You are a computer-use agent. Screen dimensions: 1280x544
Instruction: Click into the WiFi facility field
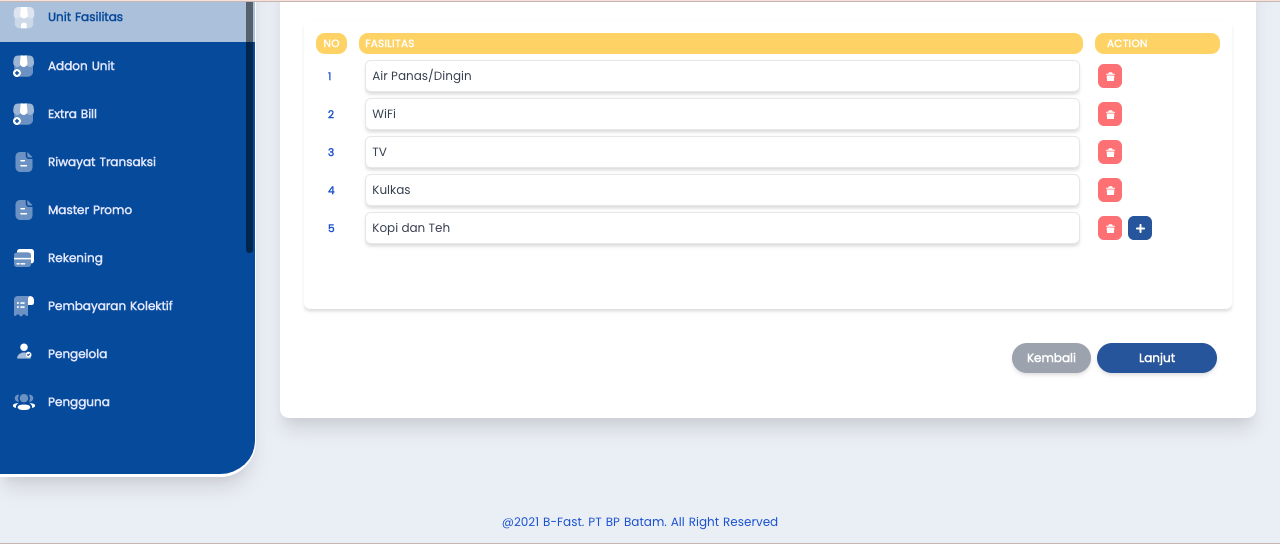(x=721, y=114)
